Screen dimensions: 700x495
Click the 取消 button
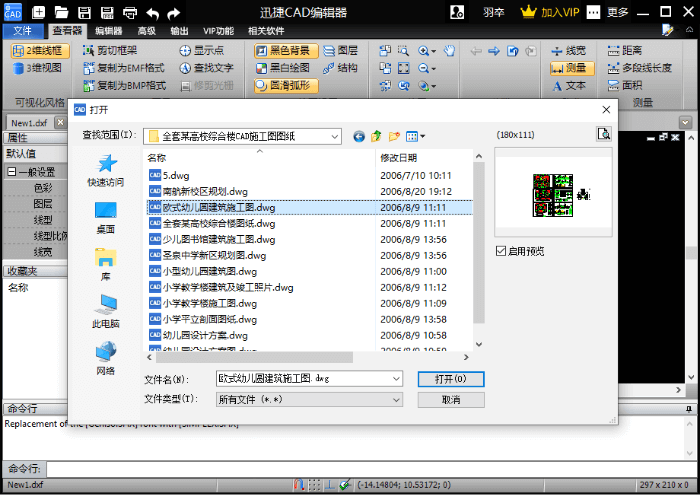[451, 400]
